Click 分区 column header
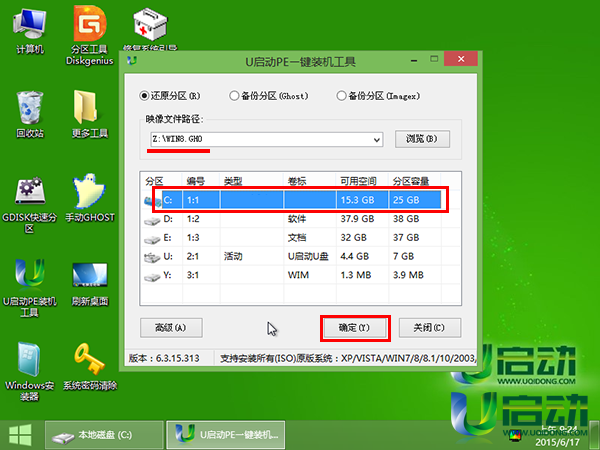 click(x=154, y=181)
